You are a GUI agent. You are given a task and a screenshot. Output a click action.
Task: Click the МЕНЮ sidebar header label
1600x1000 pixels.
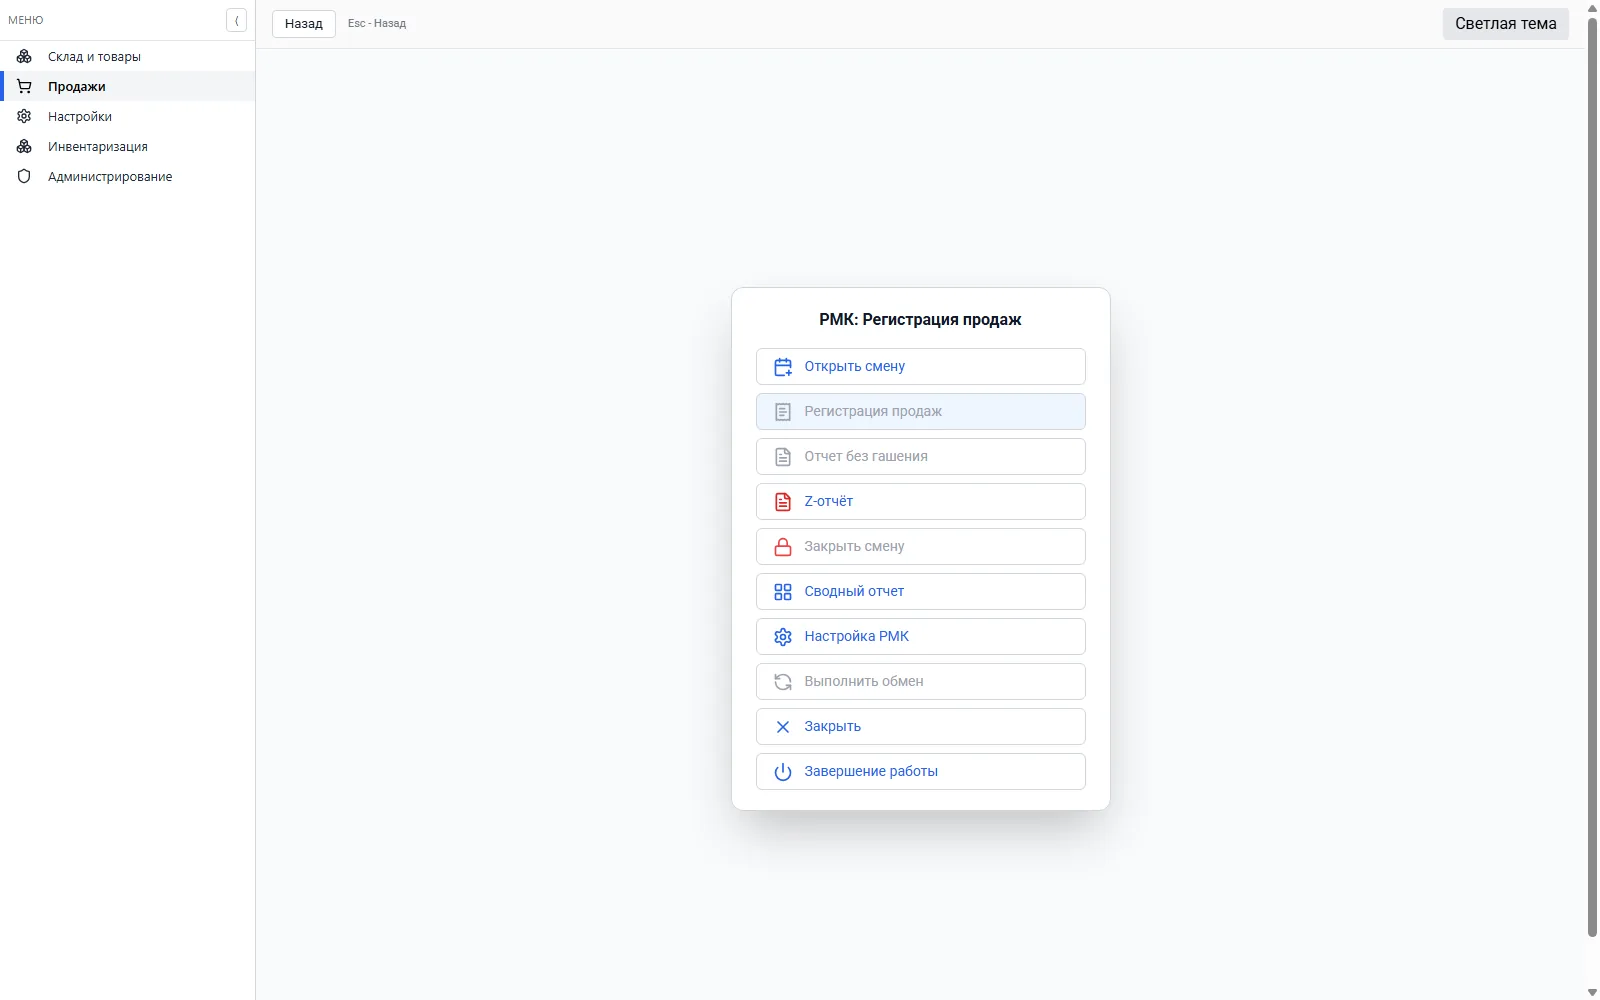(26, 20)
